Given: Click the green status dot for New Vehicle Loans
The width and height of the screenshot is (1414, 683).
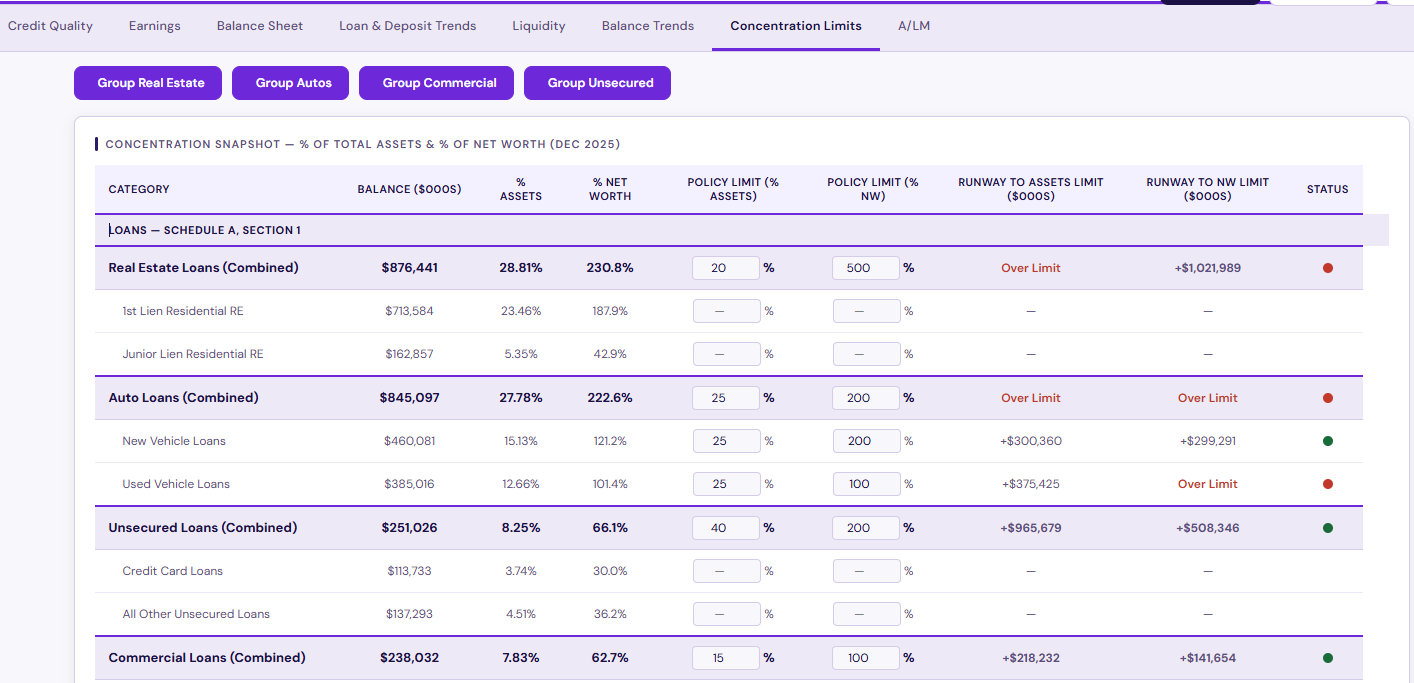Looking at the screenshot, I should 1327,441.
